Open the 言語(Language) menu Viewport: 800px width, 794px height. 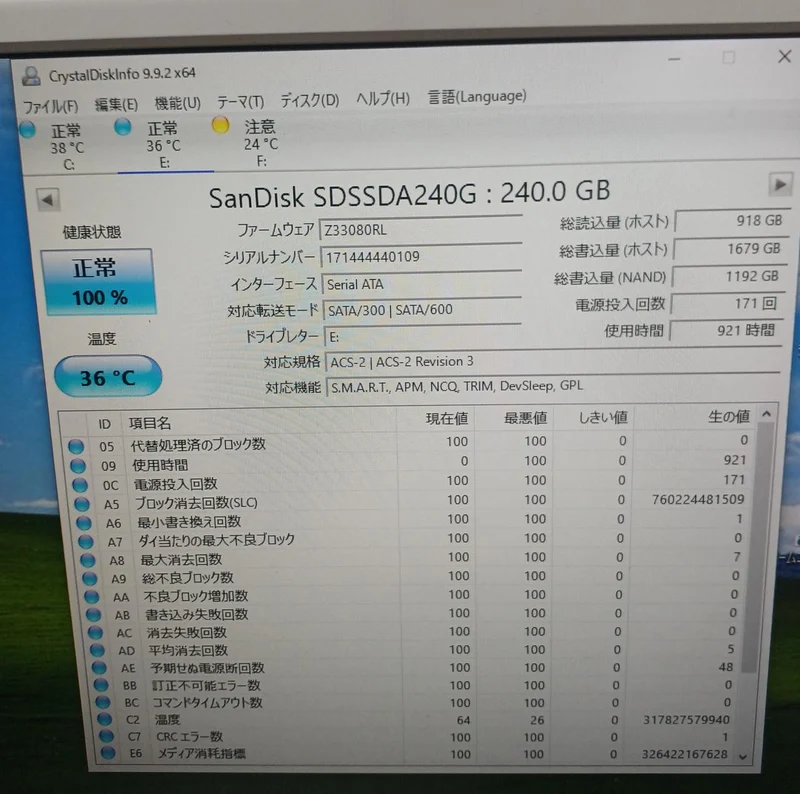477,96
